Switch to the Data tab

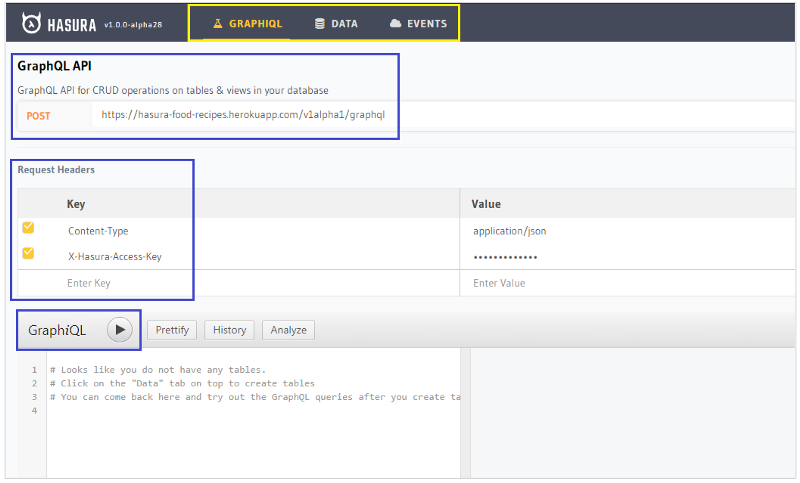coord(336,23)
